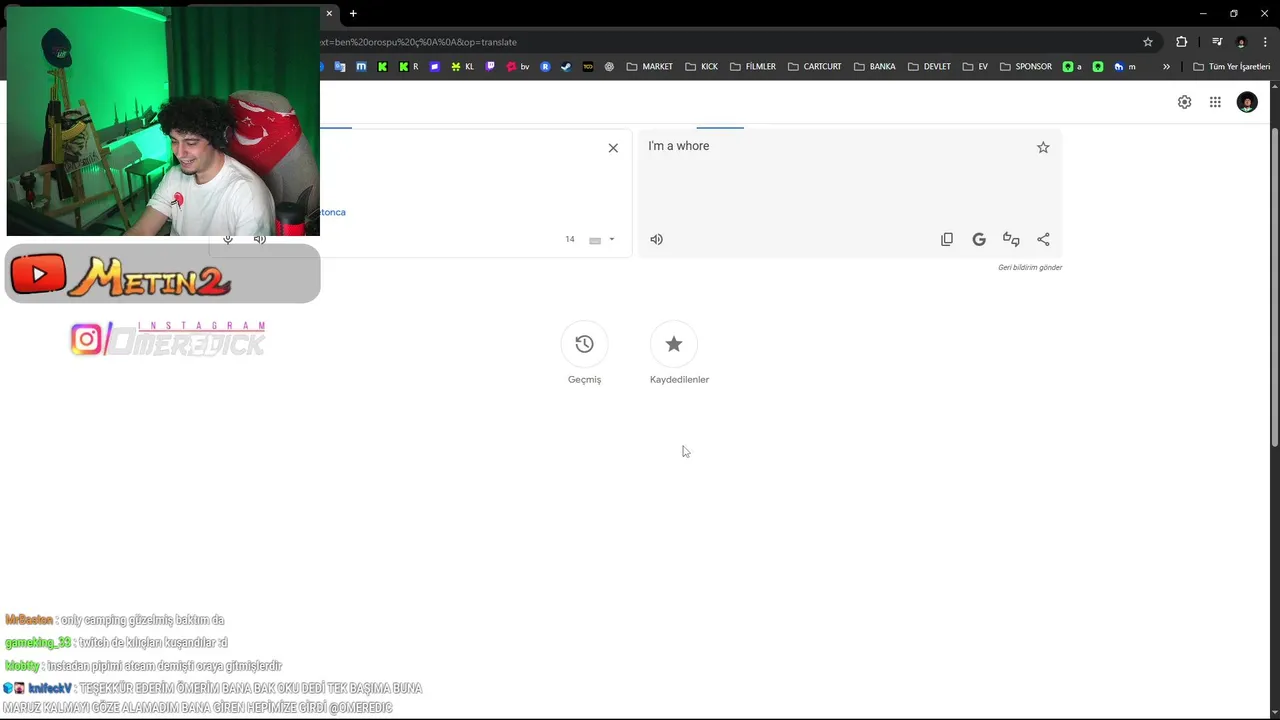The width and height of the screenshot is (1280, 720).
Task: Copy the translation to clipboard
Action: pyautogui.click(x=947, y=239)
